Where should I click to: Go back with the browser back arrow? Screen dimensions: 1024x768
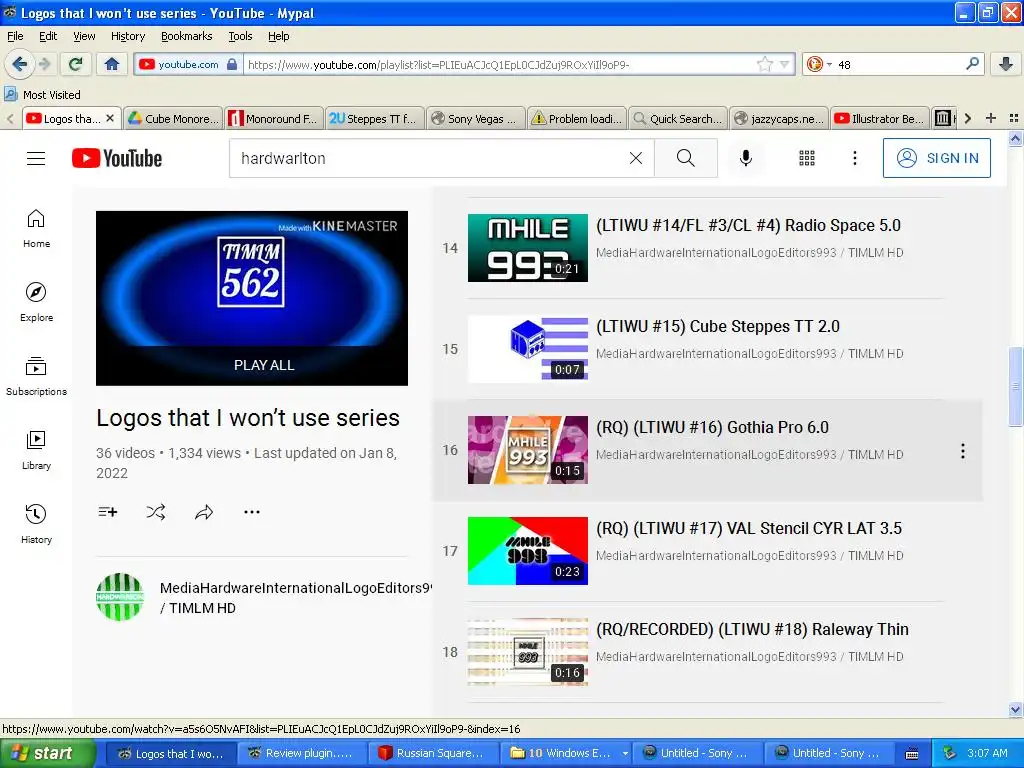pyautogui.click(x=19, y=64)
